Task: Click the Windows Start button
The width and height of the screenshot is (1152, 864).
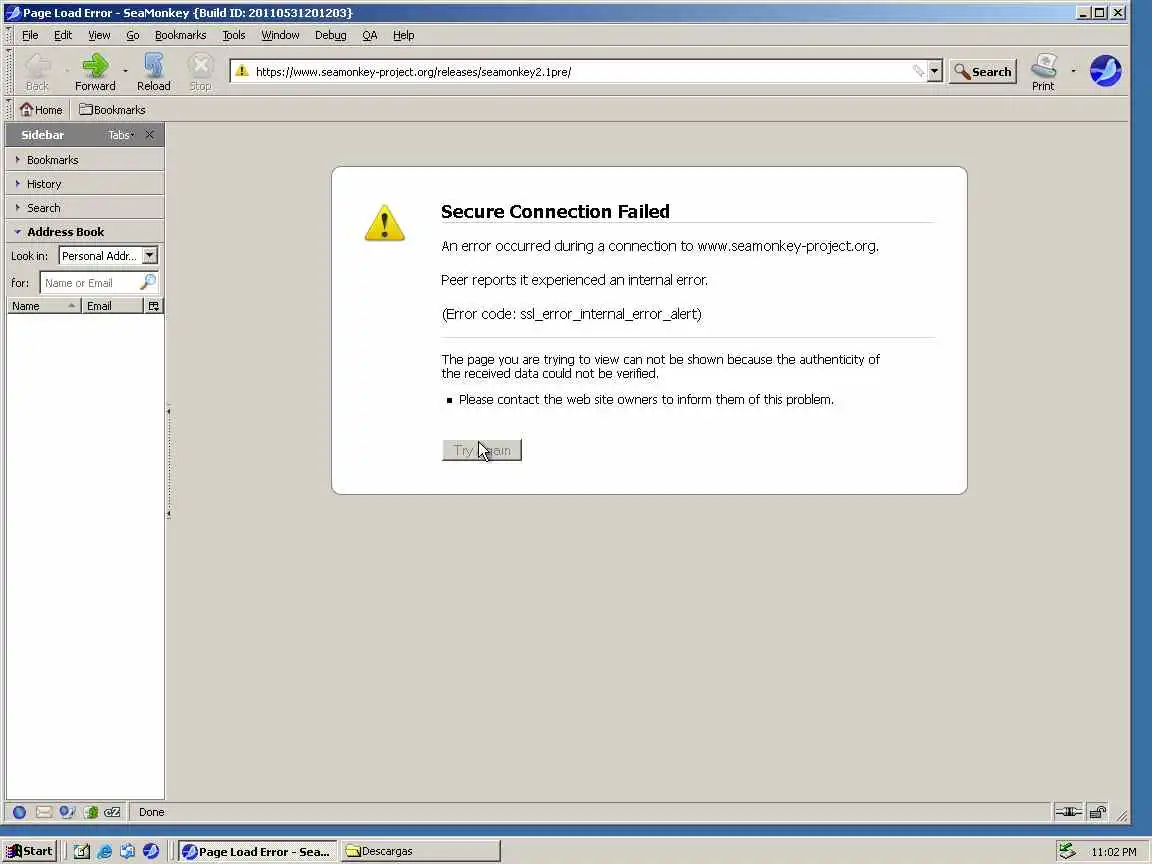Action: tap(29, 852)
